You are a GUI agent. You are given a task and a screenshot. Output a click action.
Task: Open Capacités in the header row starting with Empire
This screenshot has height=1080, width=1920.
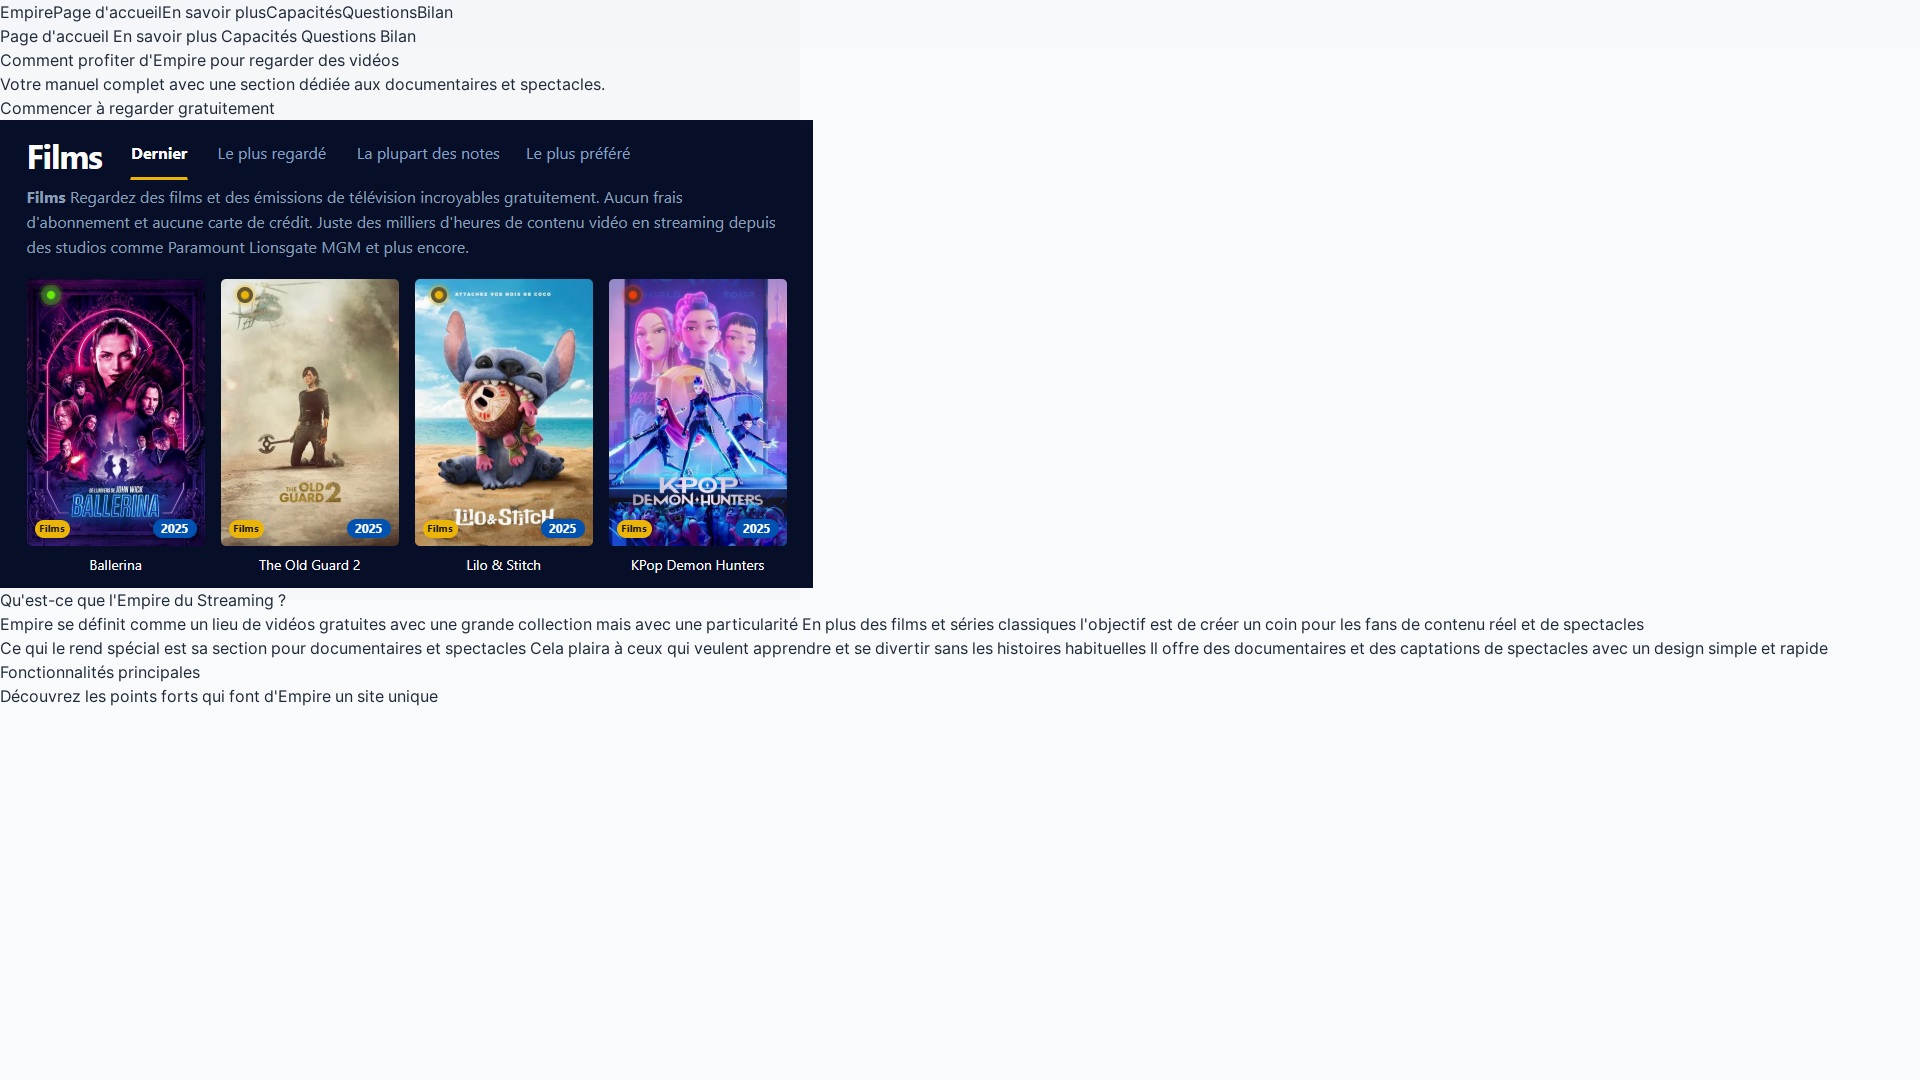point(304,12)
